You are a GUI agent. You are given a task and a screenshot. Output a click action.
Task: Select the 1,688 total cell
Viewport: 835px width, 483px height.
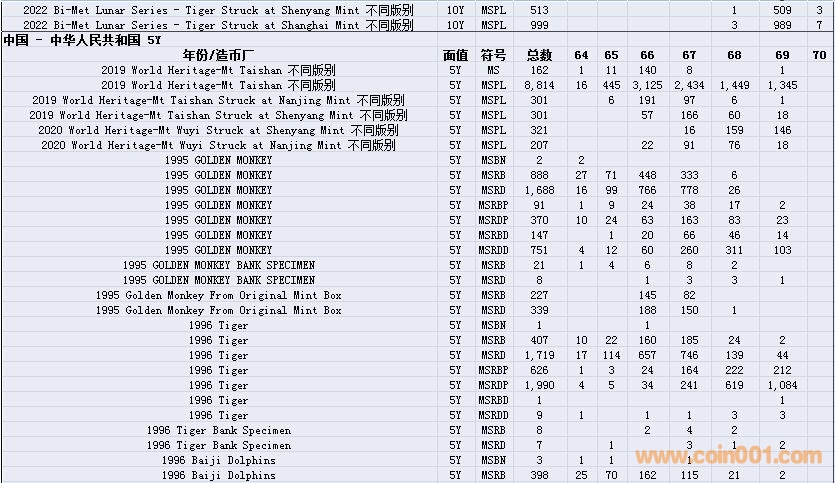click(539, 190)
